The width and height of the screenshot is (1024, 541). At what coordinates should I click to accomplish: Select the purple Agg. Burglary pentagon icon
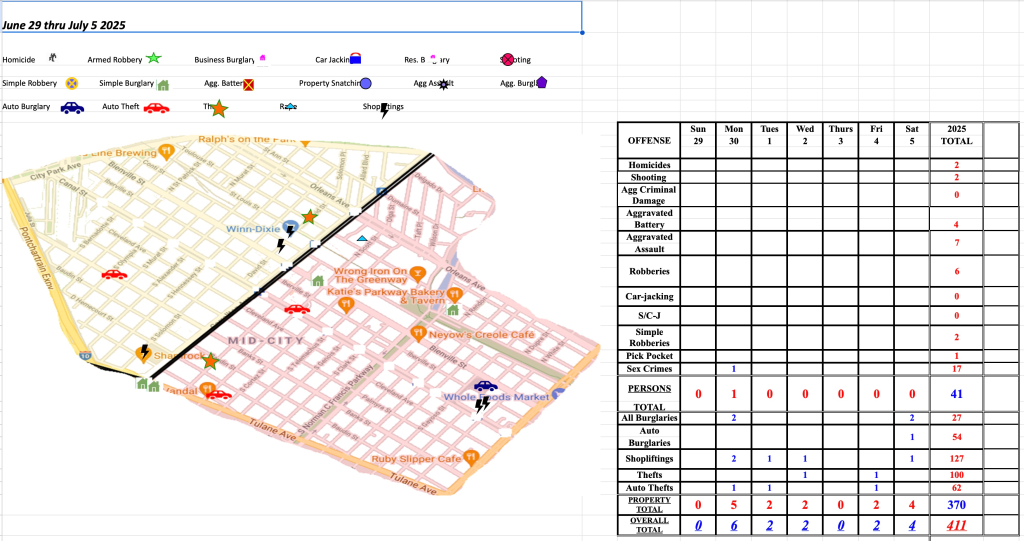coord(541,83)
